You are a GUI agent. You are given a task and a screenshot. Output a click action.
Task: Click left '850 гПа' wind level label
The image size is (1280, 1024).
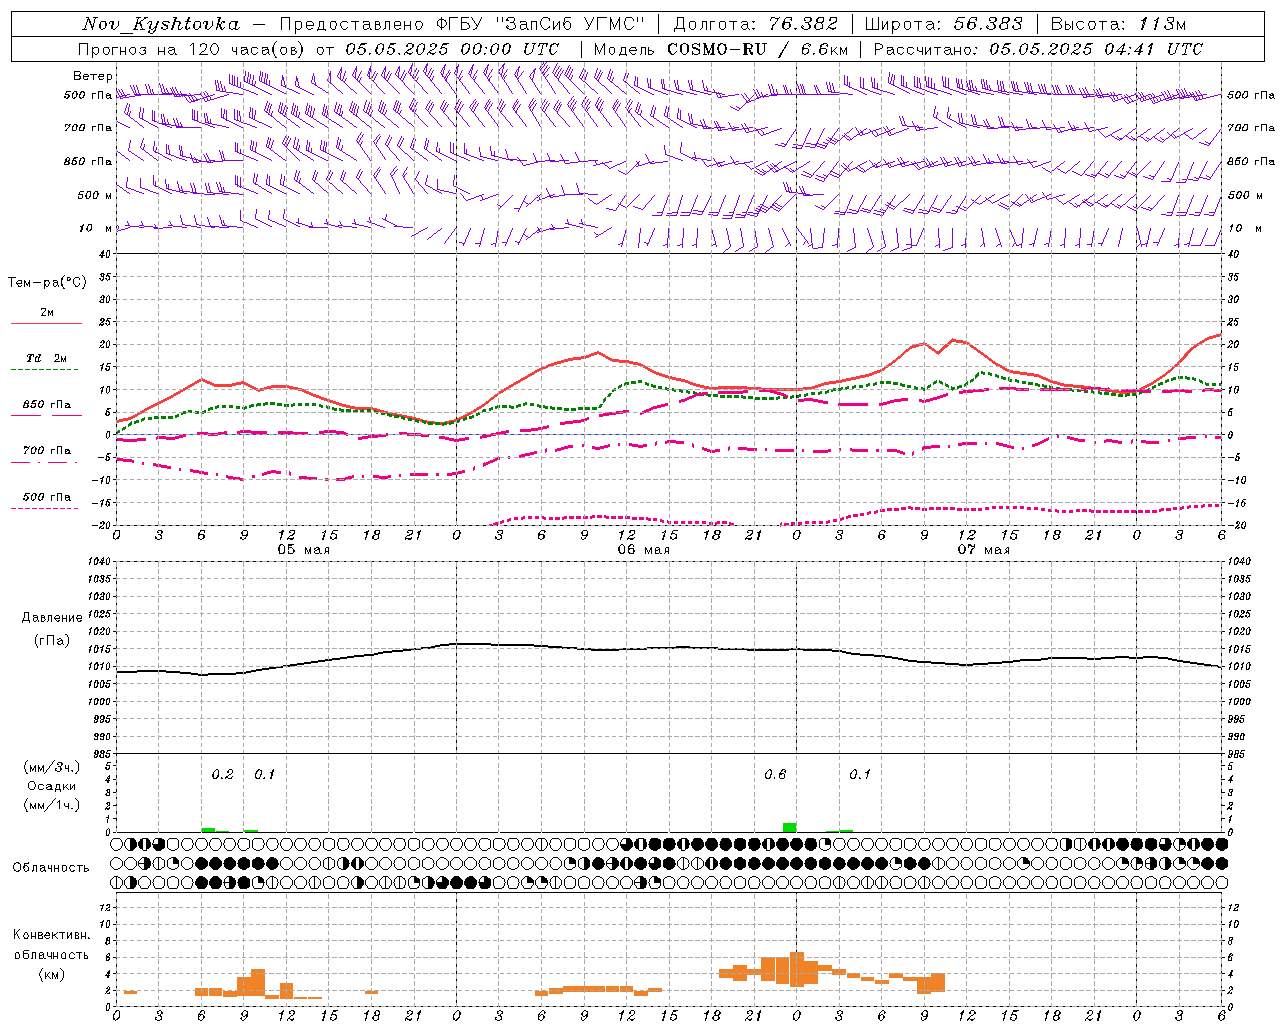coord(88,161)
